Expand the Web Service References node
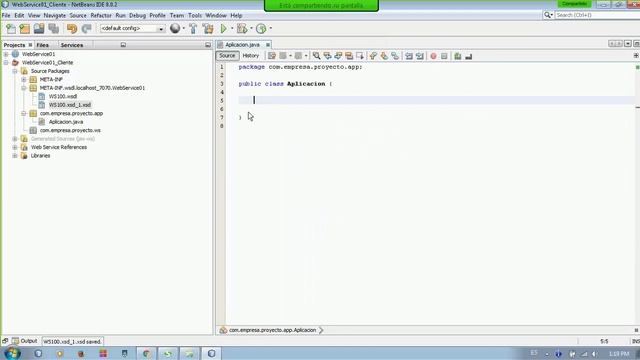Screen dimensions: 640x360 coord(15,147)
